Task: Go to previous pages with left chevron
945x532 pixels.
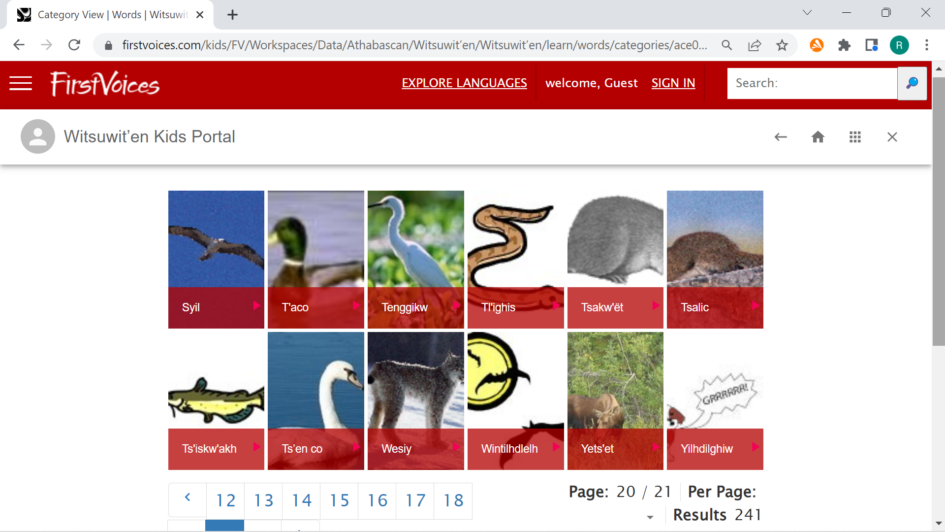Action: tap(187, 499)
